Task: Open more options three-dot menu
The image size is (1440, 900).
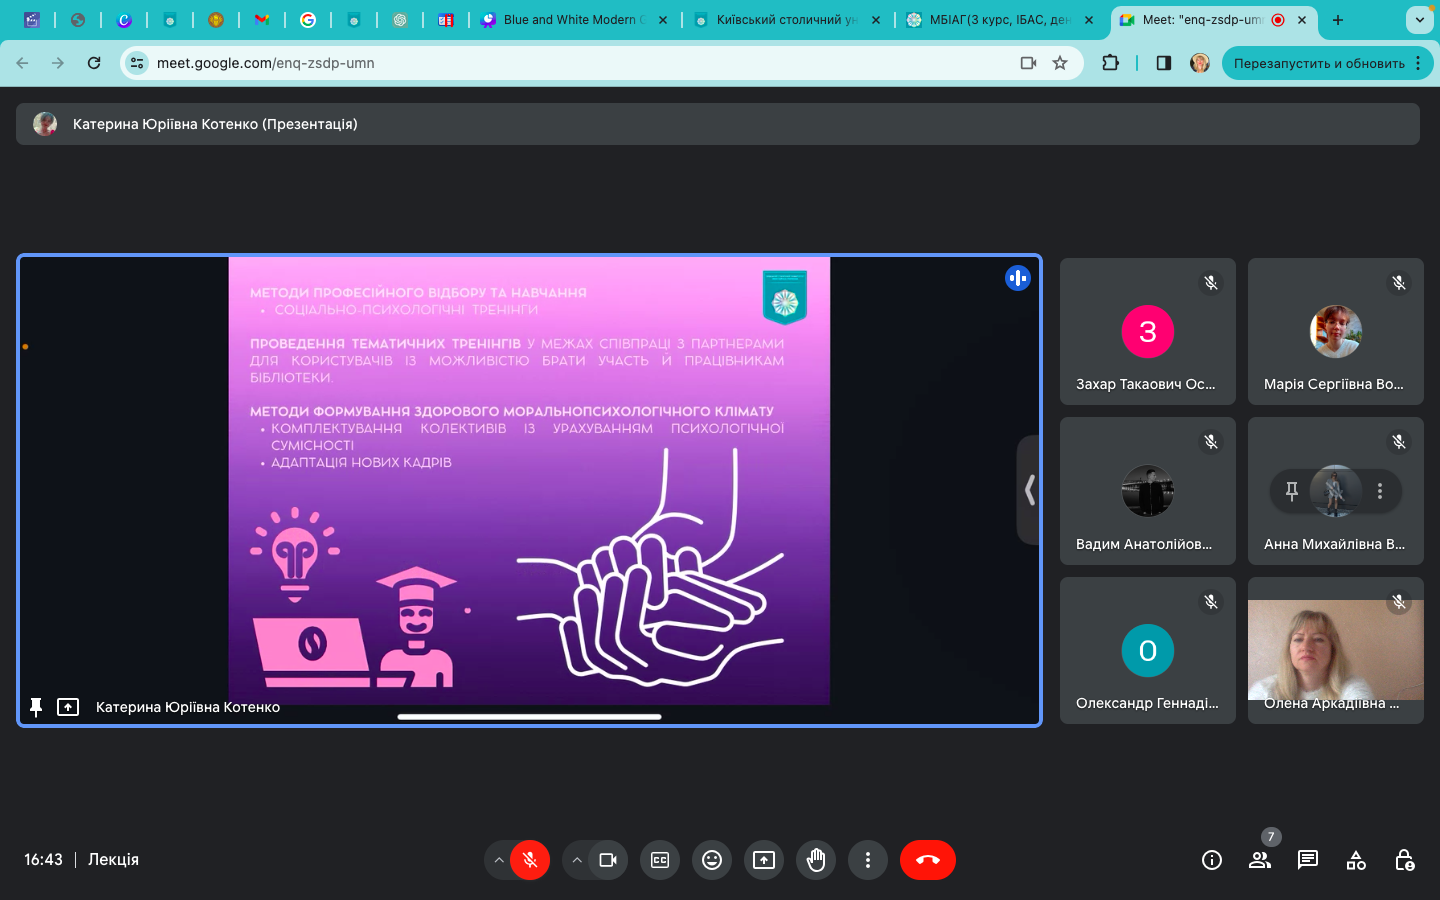Action: coord(868,860)
